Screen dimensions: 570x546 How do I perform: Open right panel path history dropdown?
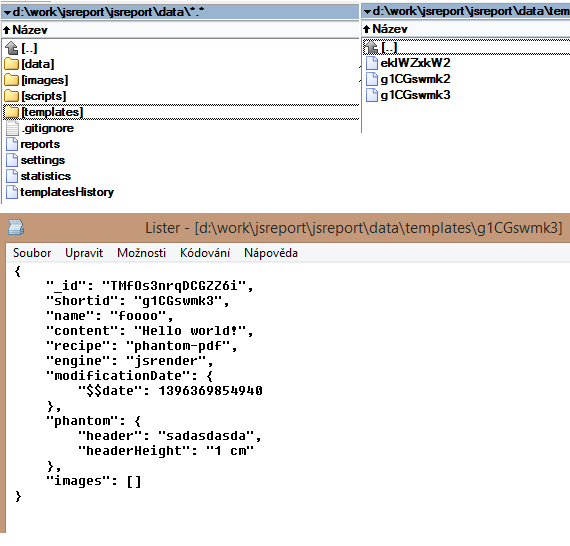tap(367, 12)
